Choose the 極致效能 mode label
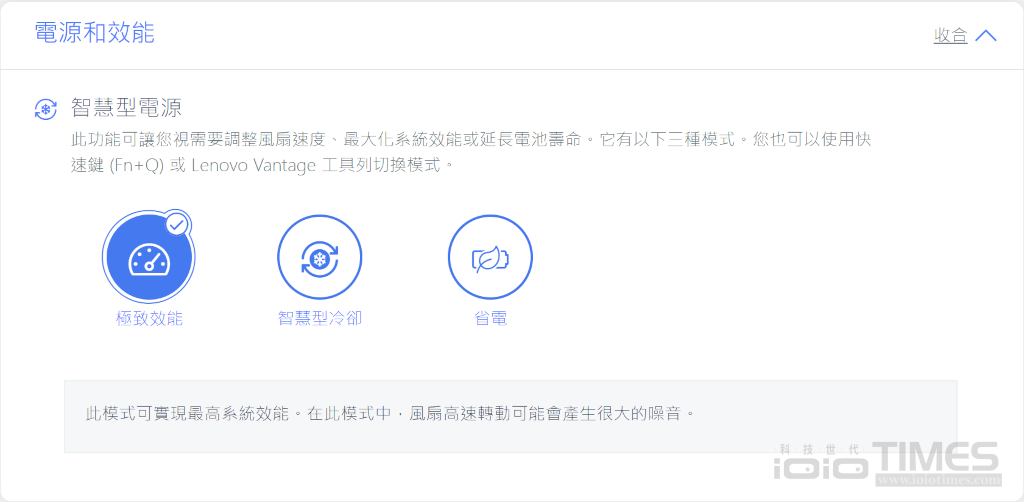Viewport: 1024px width, 502px height. 149,319
